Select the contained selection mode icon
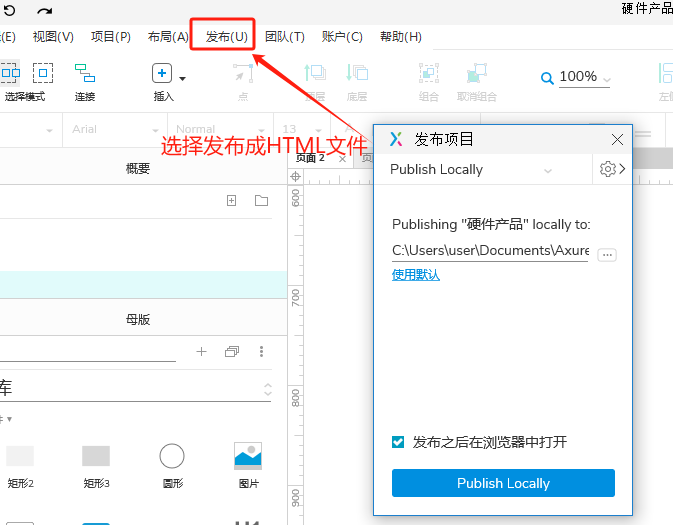673x525 pixels. point(43,73)
